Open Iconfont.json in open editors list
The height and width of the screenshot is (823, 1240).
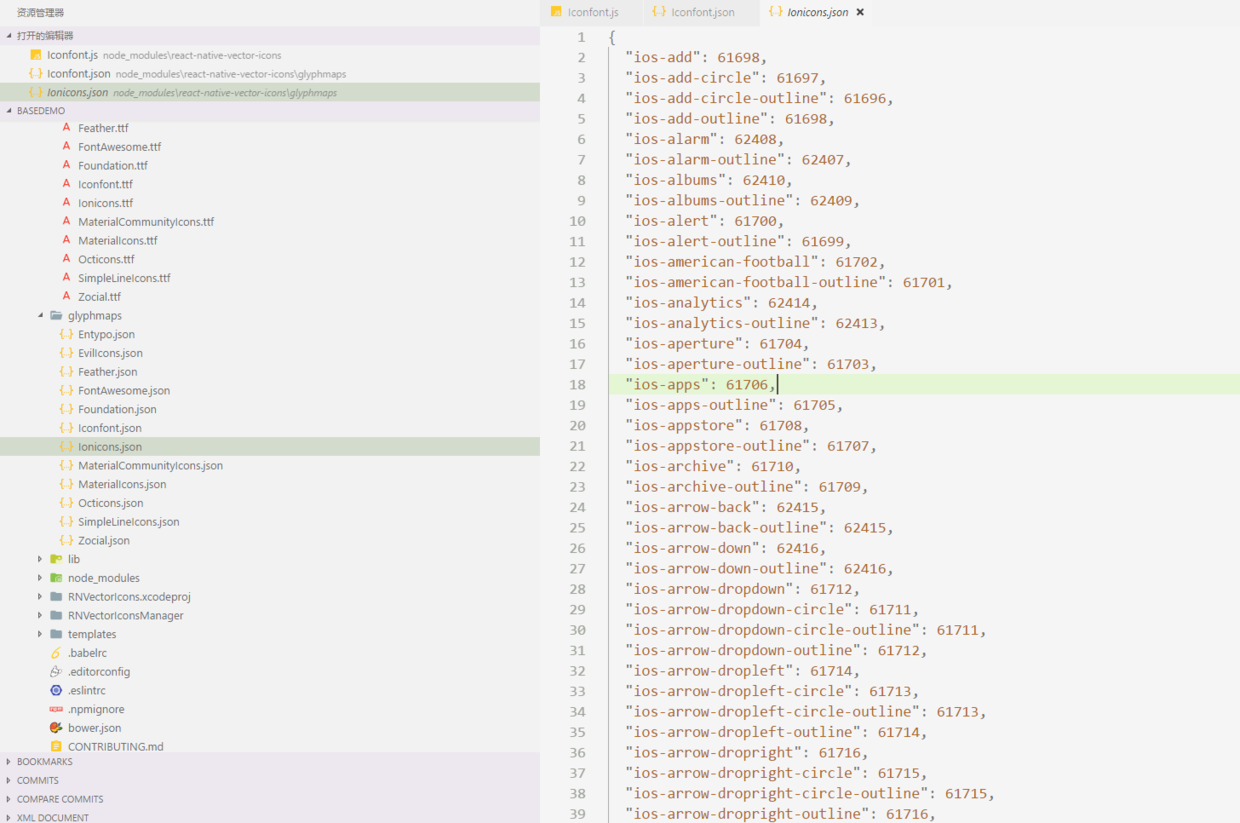click(x=270, y=73)
